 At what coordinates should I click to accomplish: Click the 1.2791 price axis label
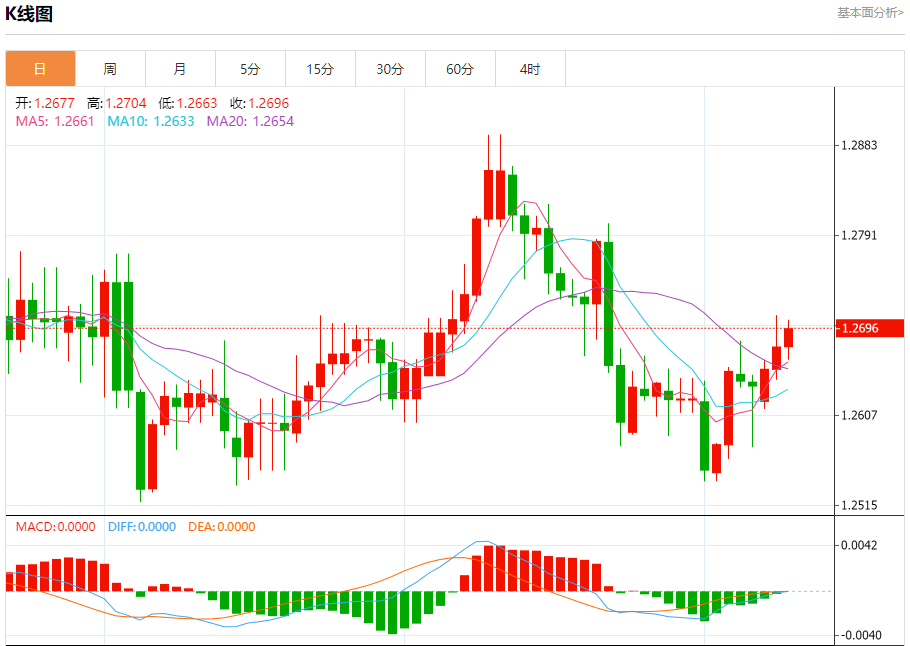860,235
